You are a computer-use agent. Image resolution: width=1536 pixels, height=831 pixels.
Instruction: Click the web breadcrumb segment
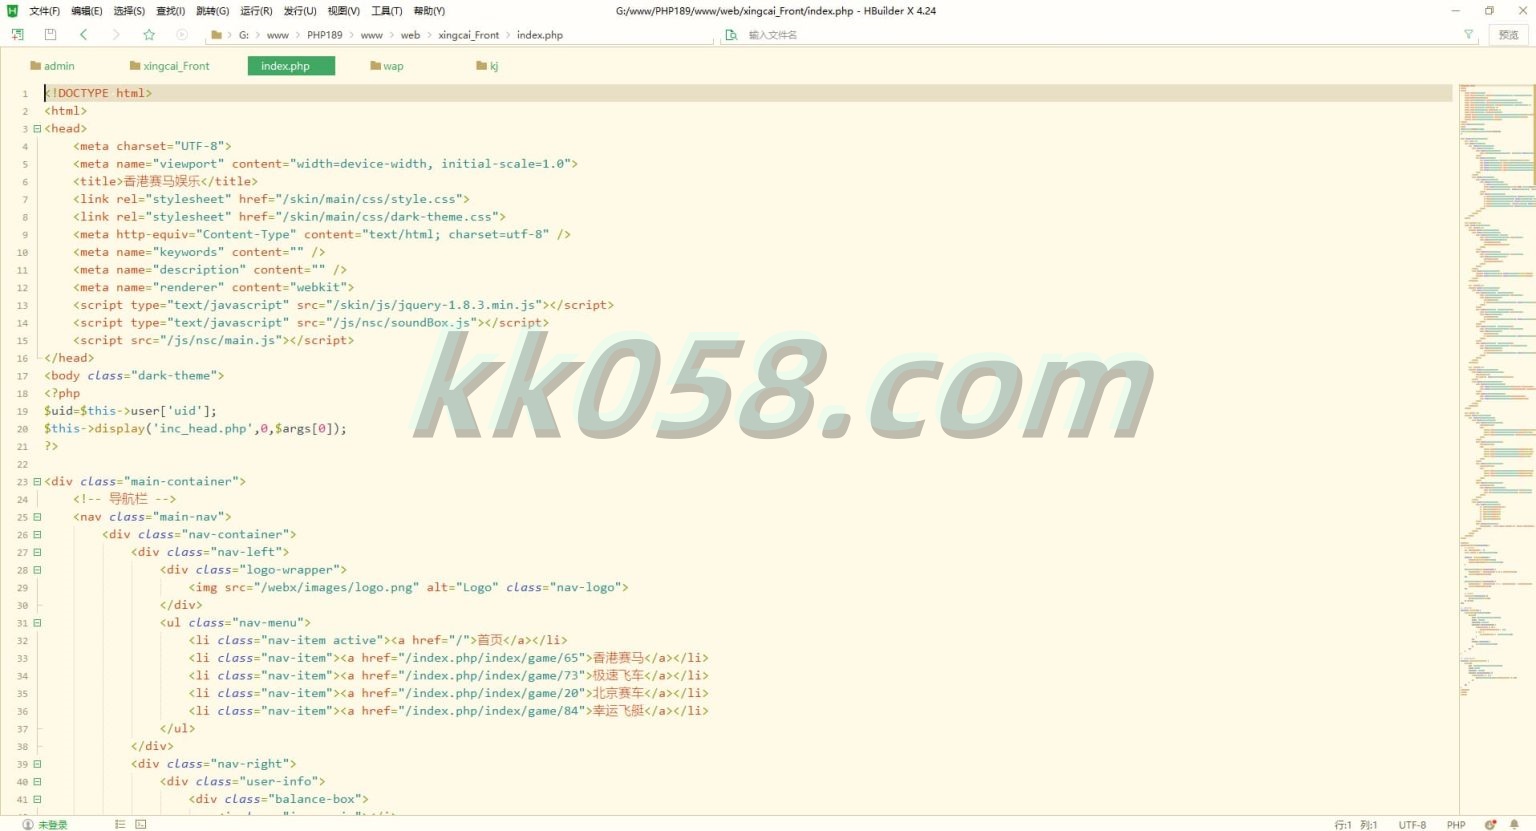410,35
